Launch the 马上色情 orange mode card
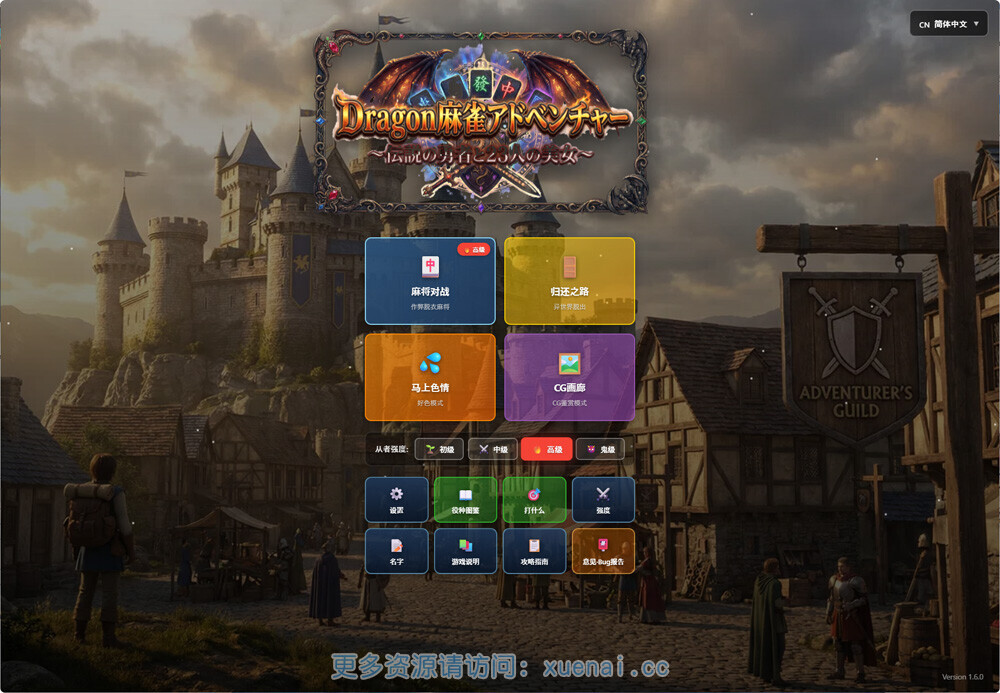Viewport: 1000px width, 693px height. pos(430,377)
